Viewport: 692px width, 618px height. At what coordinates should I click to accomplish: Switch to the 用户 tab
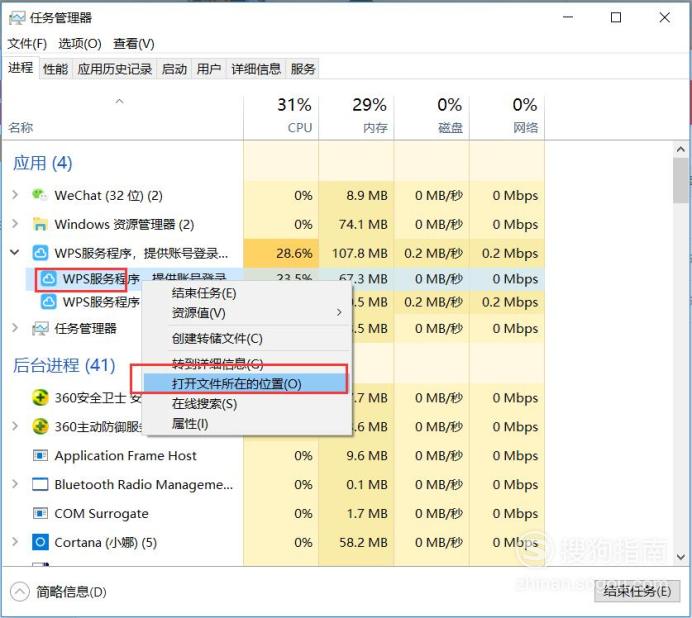pyautogui.click(x=209, y=69)
